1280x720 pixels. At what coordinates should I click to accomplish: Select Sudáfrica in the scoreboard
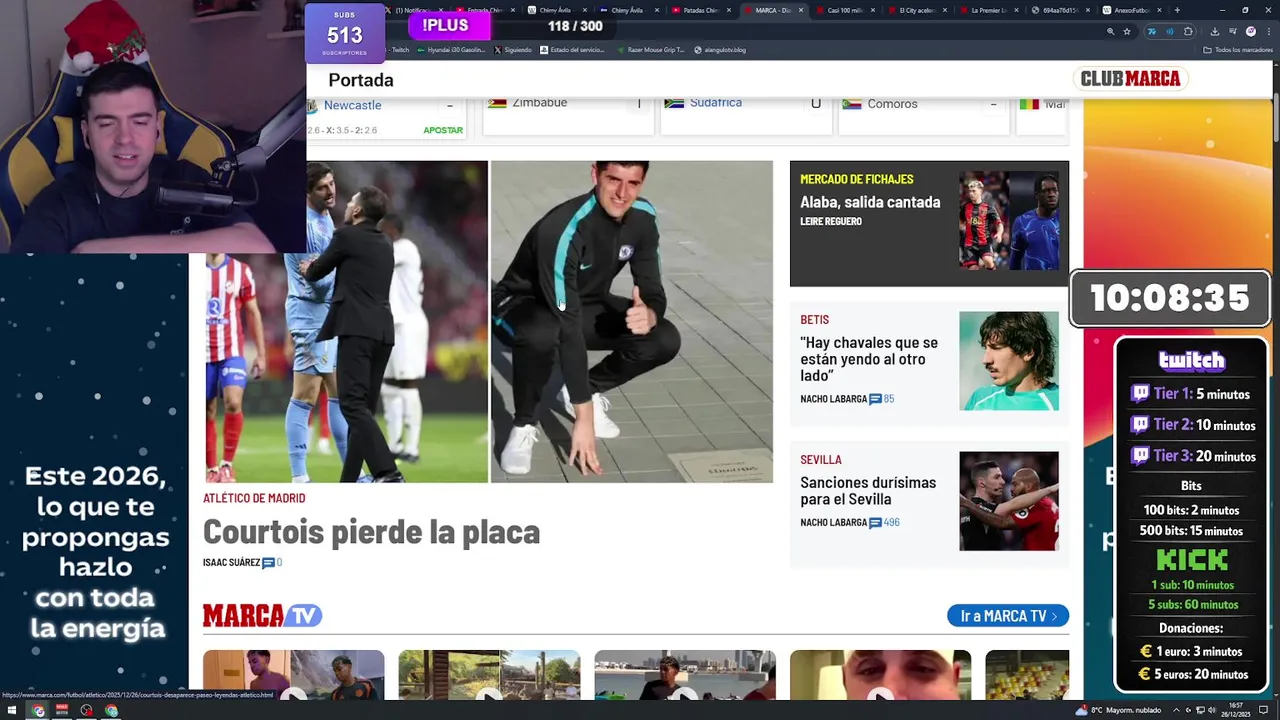point(715,103)
